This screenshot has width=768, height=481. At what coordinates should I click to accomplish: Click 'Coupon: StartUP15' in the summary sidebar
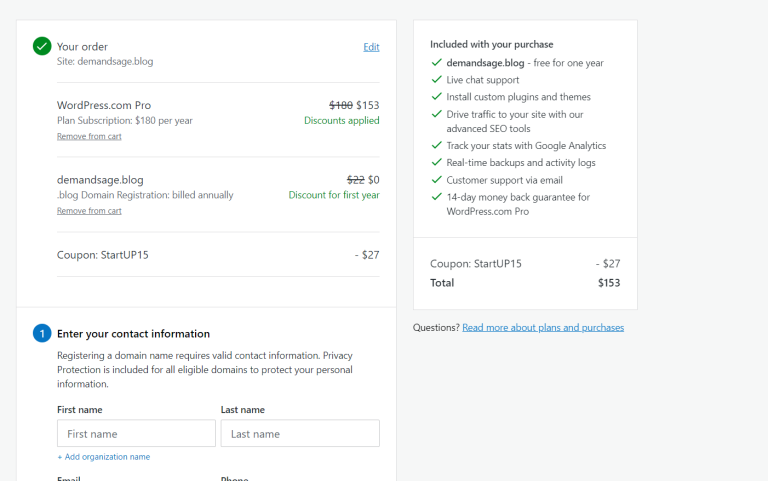[x=476, y=264]
